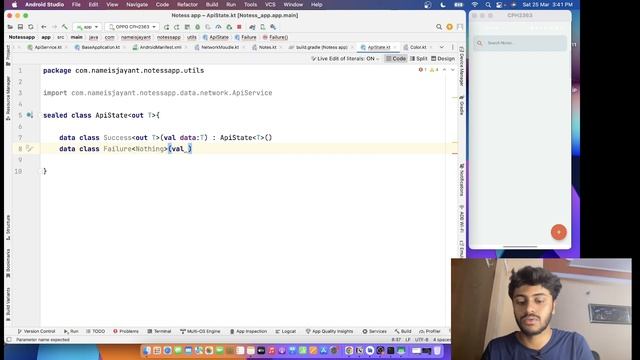Click the macOS Wi-Fi menu bar icon

click(x=474, y=4)
